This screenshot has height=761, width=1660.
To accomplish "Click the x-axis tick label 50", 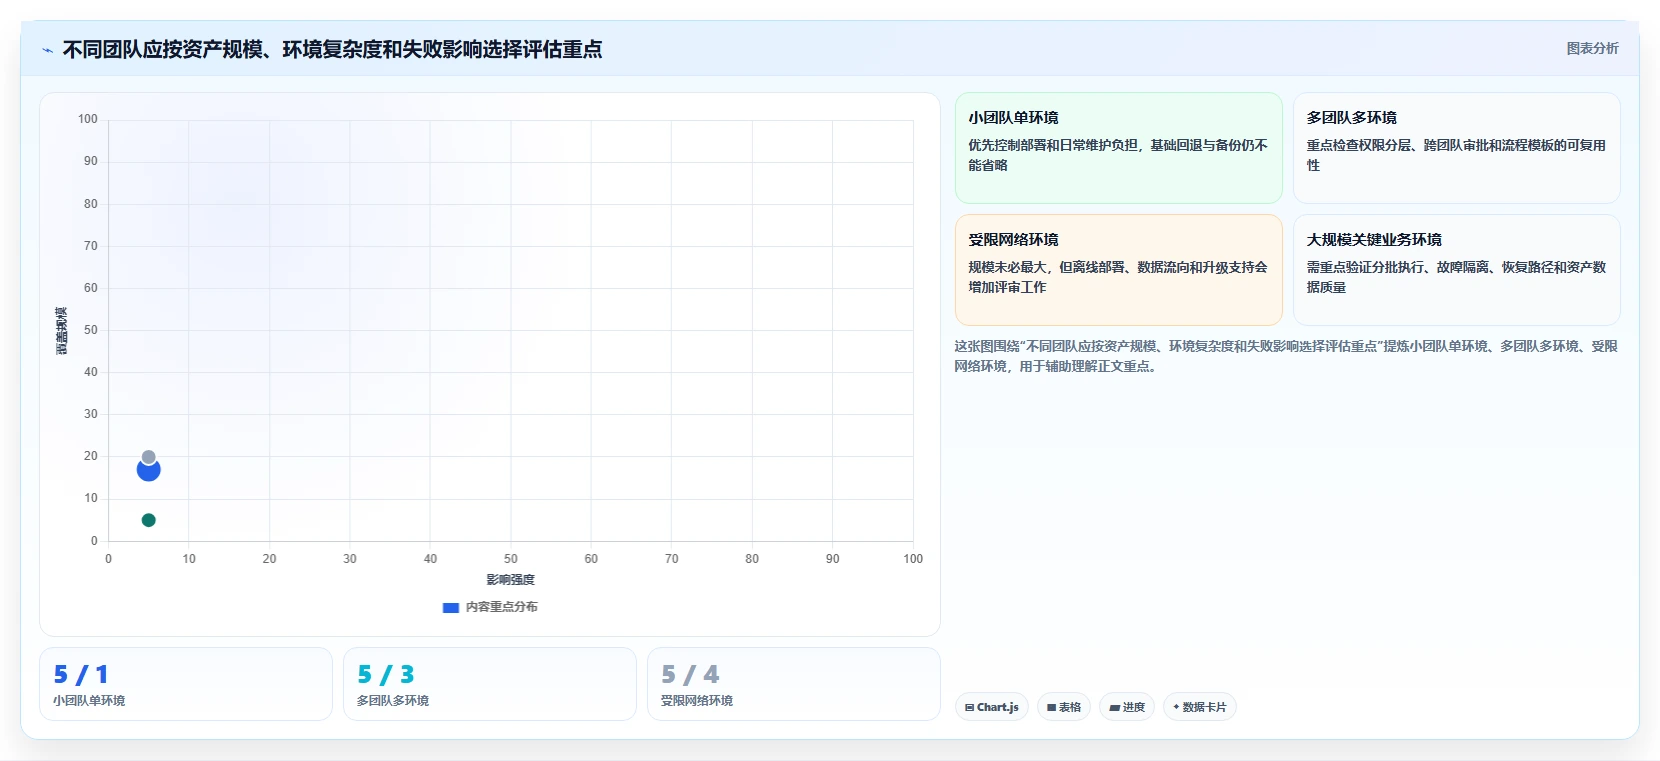I will point(511,559).
